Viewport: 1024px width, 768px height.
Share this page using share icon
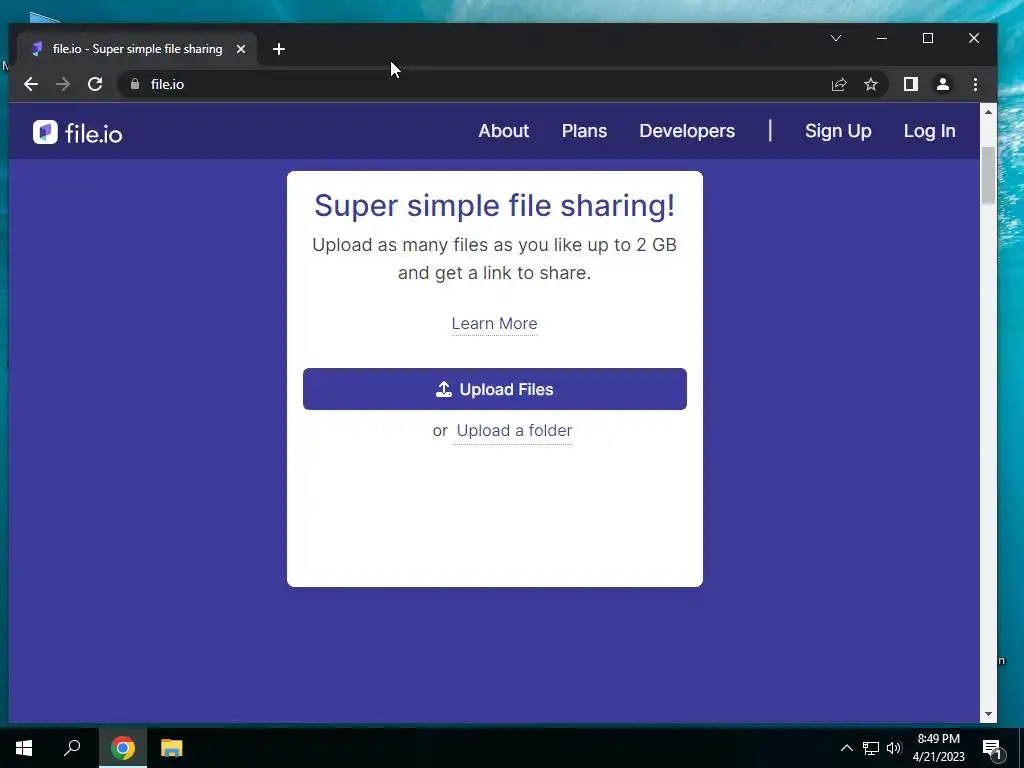click(839, 84)
